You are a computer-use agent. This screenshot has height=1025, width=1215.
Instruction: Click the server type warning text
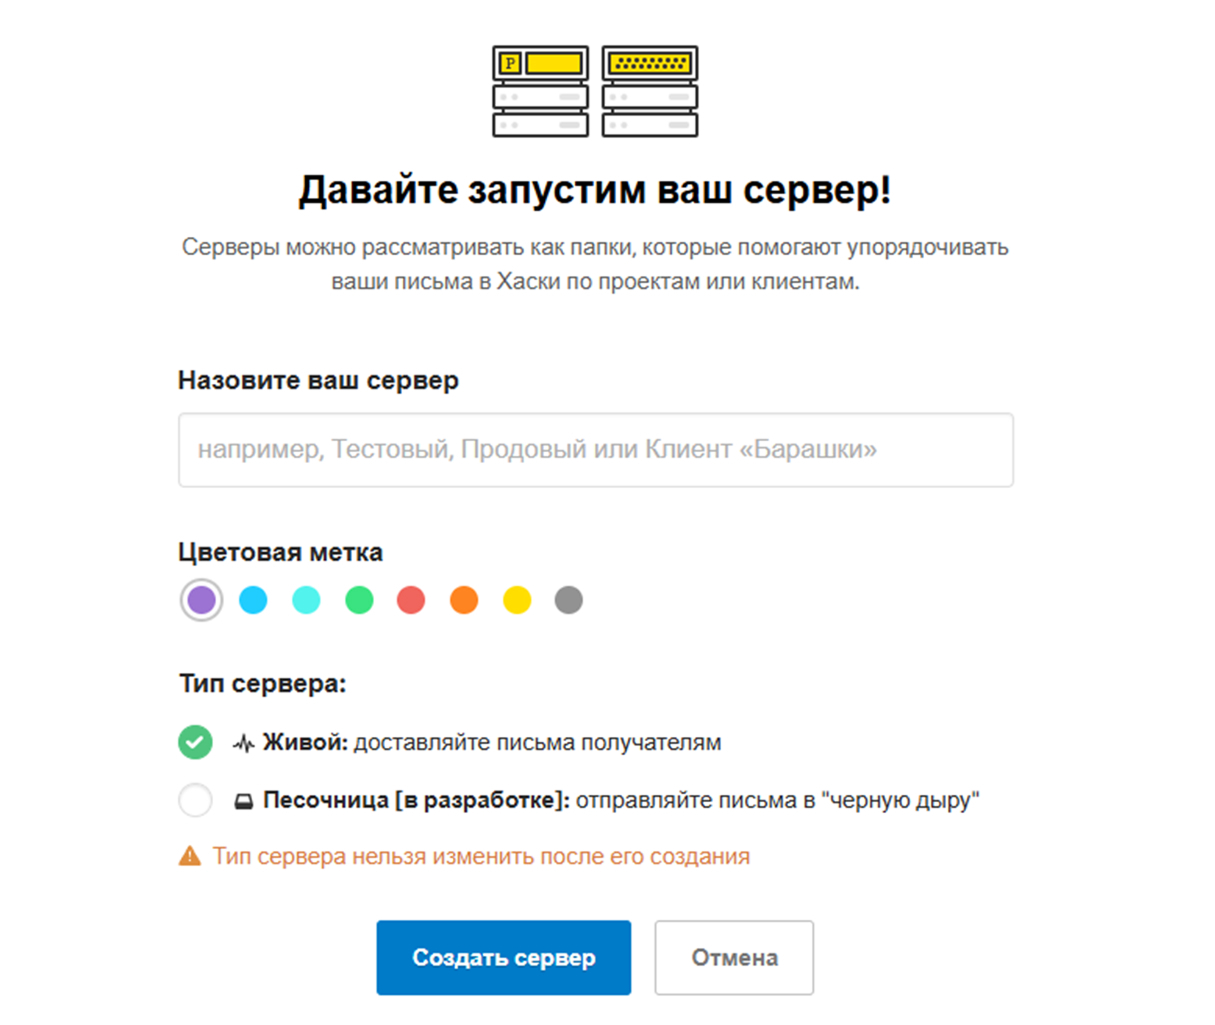click(481, 857)
